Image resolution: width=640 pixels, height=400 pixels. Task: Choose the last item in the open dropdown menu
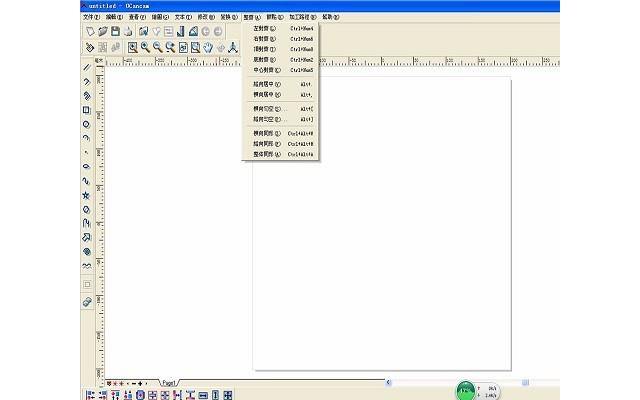[x=280, y=154]
